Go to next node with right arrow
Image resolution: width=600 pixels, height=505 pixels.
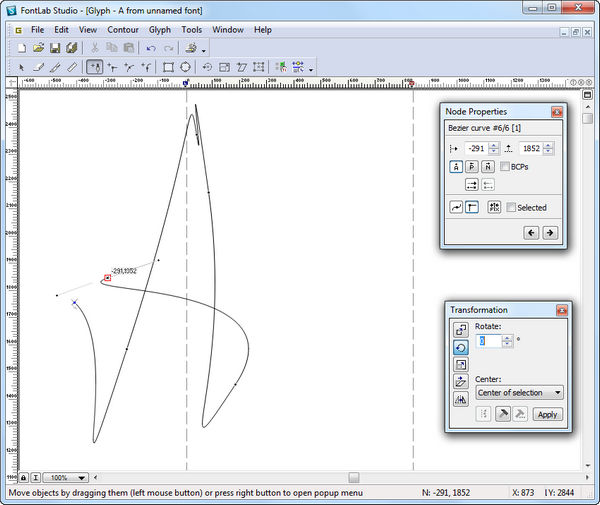click(549, 232)
